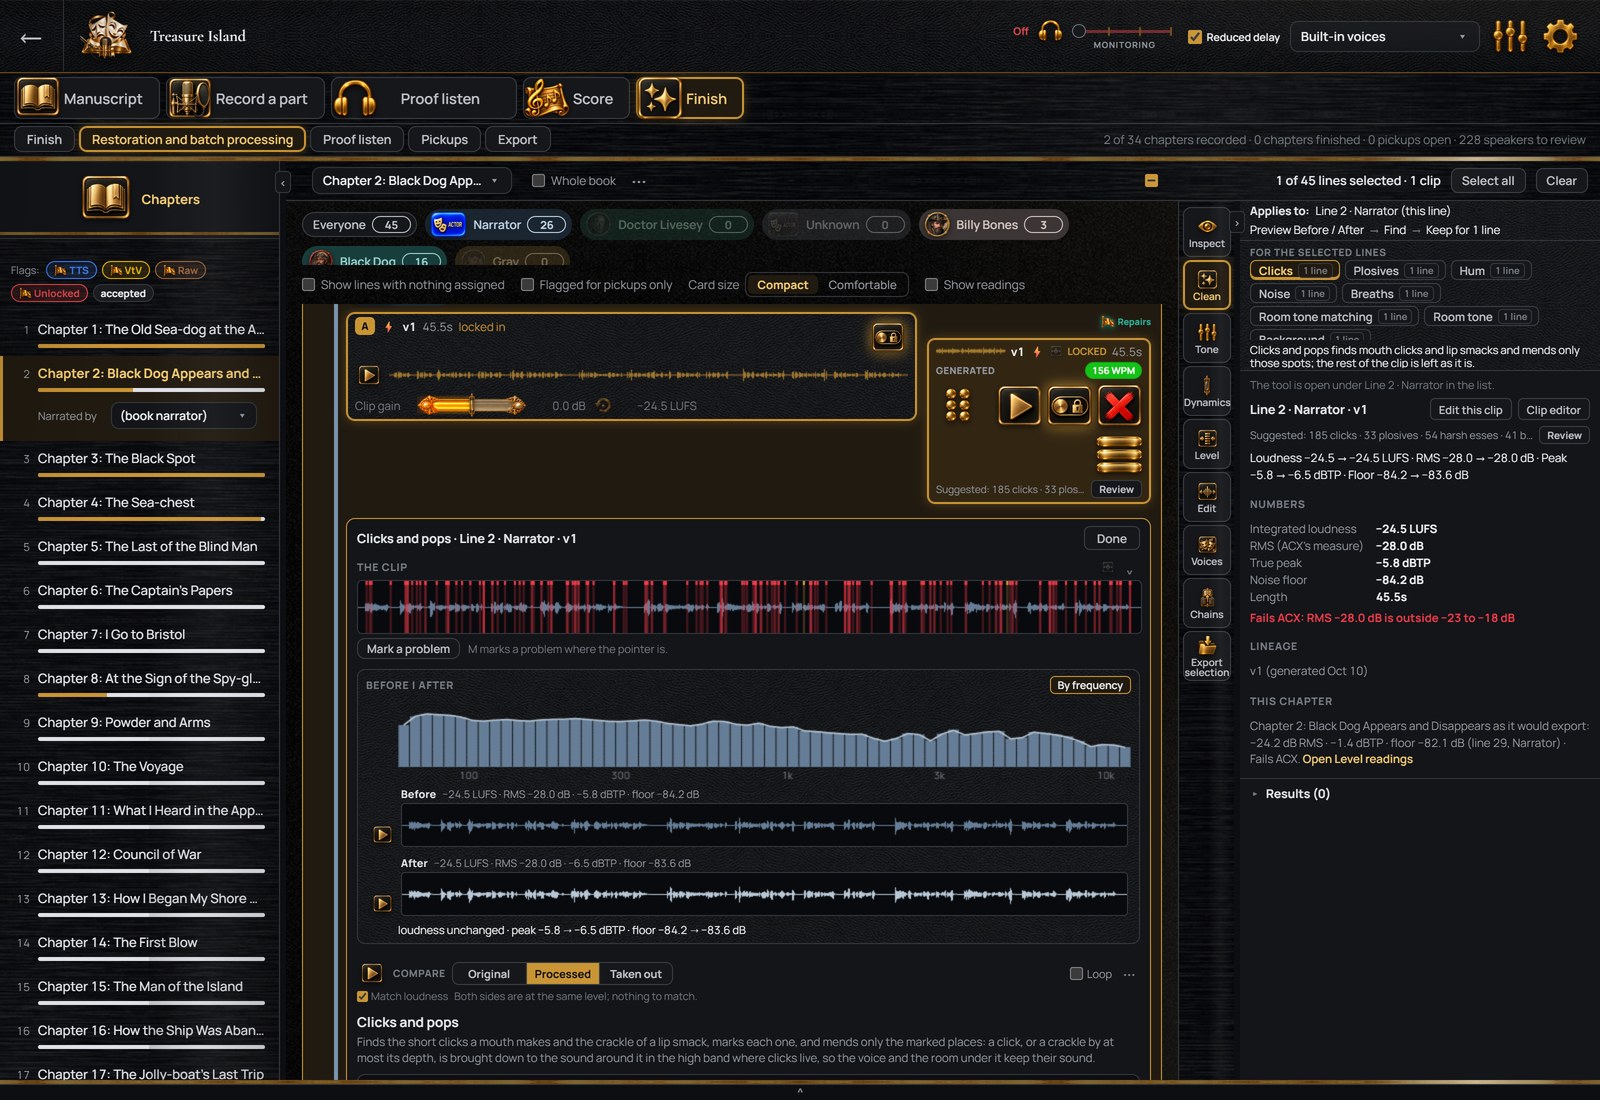
Task: Enable the Loop checkbox
Action: tap(1076, 974)
